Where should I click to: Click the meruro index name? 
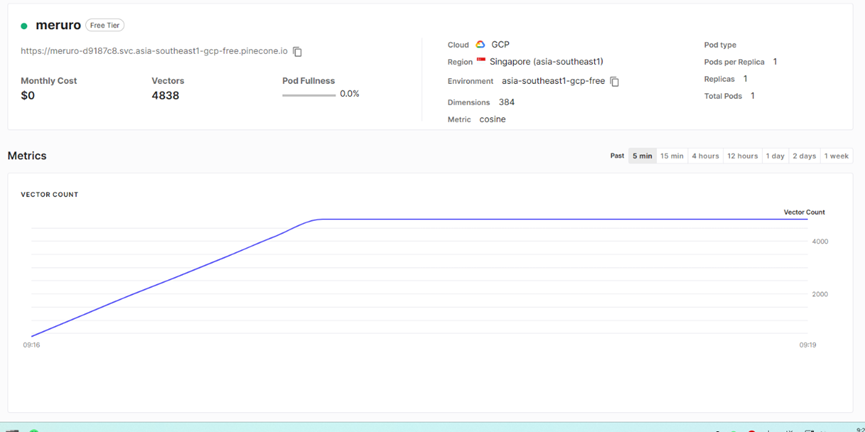58,25
